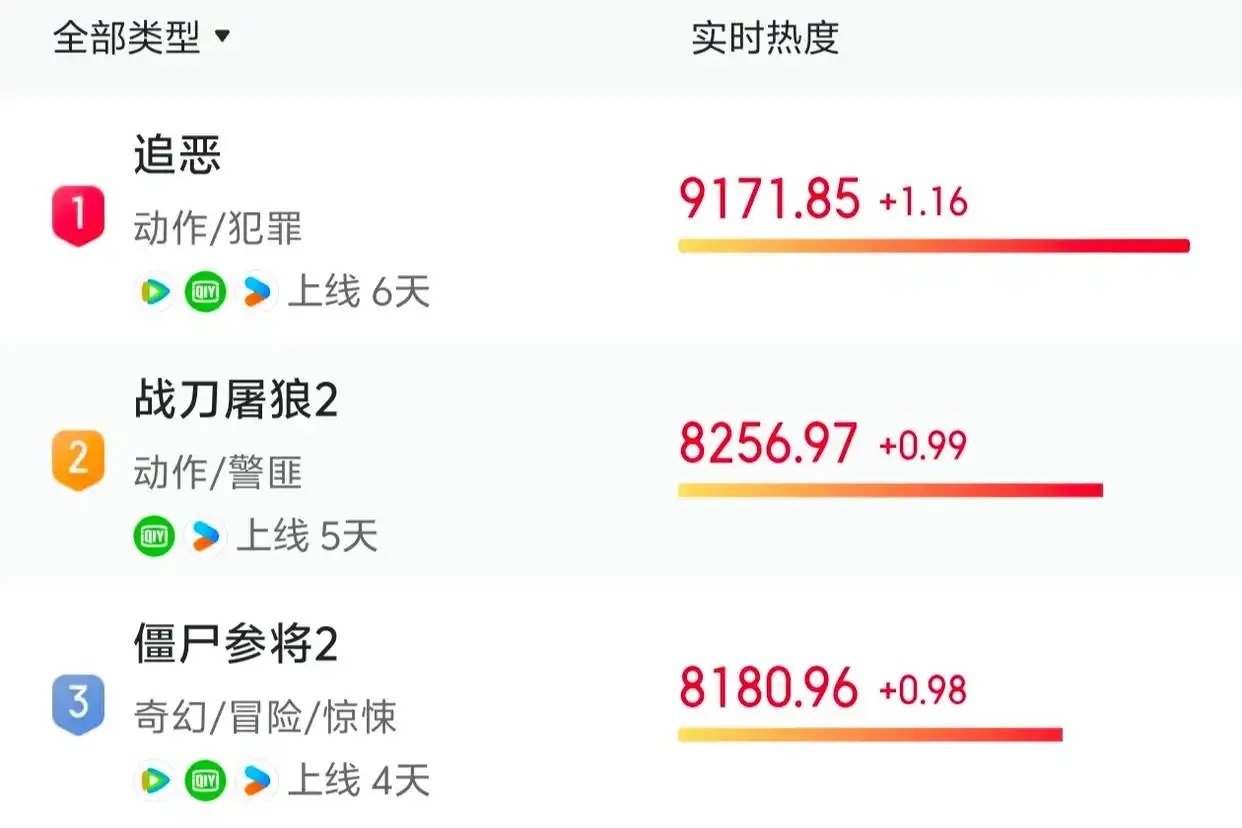Viewport: 1242px width, 828px height.
Task: Click the Youku icon under 僵尸参将2
Action: [x=257, y=780]
